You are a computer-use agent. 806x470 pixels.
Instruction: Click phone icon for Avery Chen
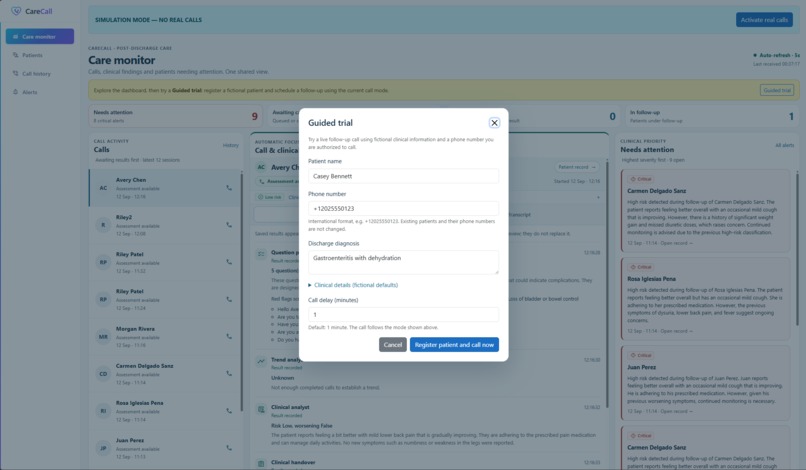pos(229,188)
